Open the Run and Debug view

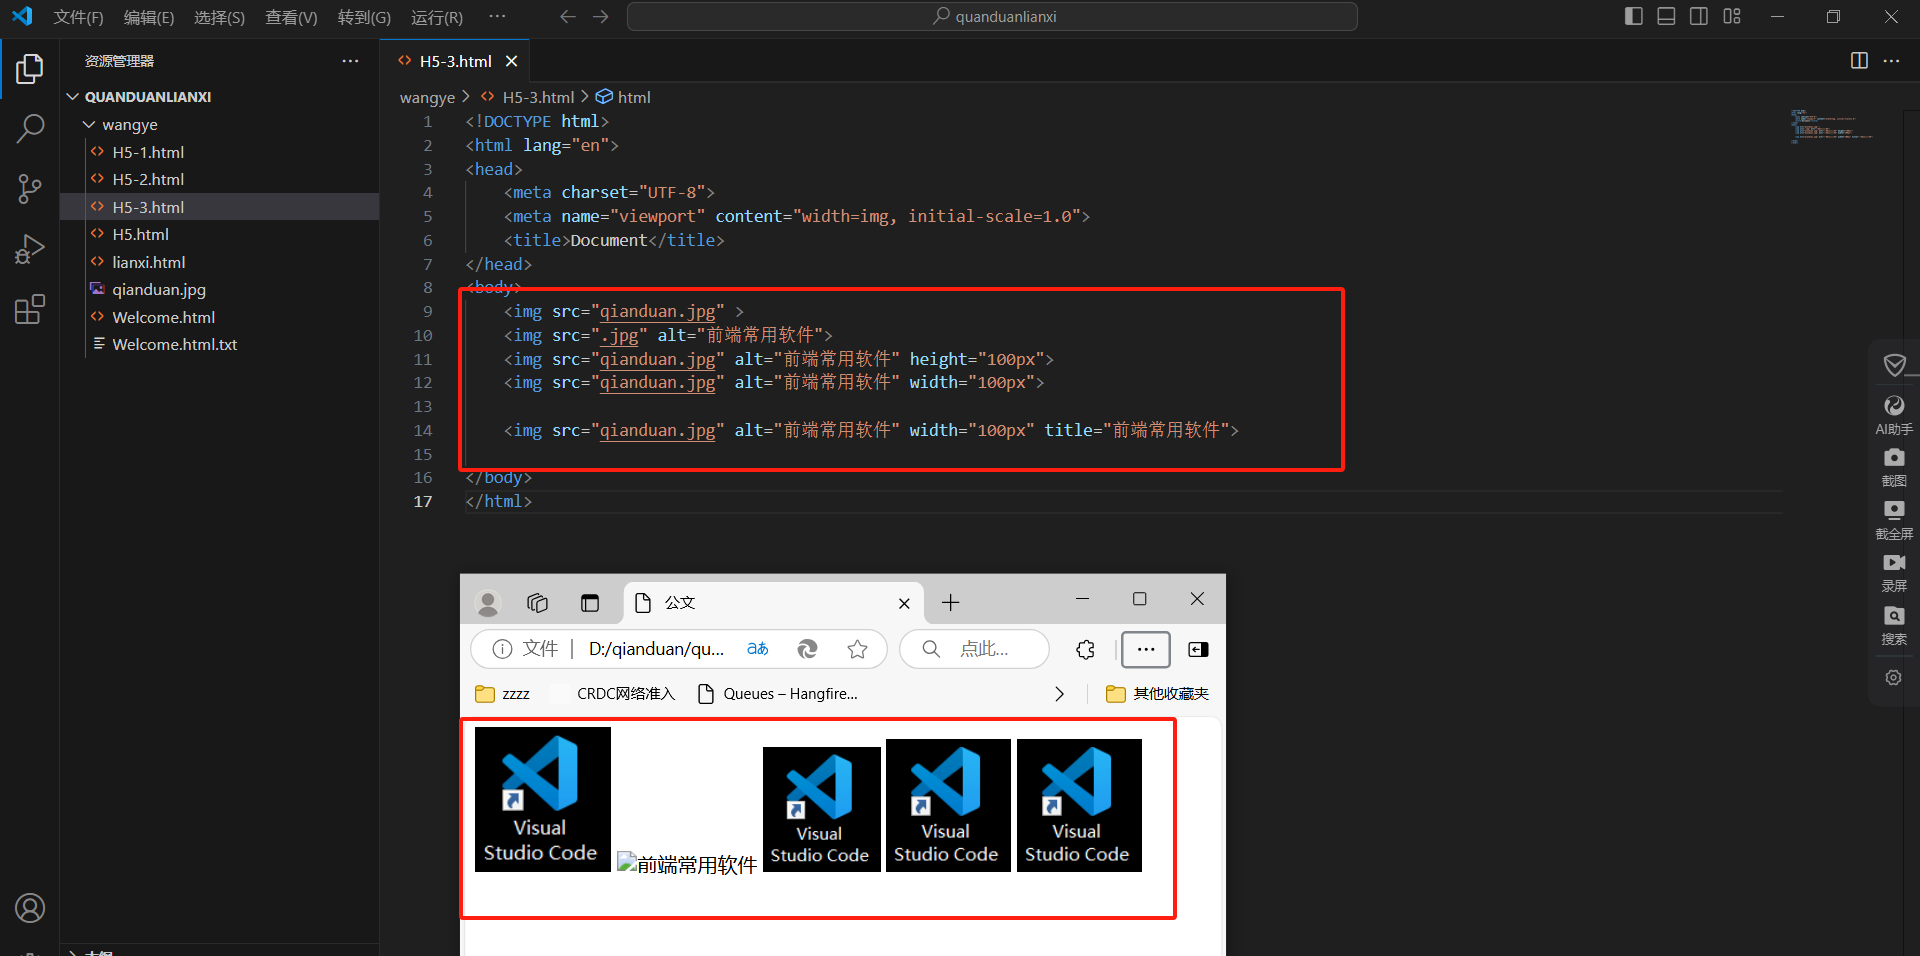(x=30, y=249)
